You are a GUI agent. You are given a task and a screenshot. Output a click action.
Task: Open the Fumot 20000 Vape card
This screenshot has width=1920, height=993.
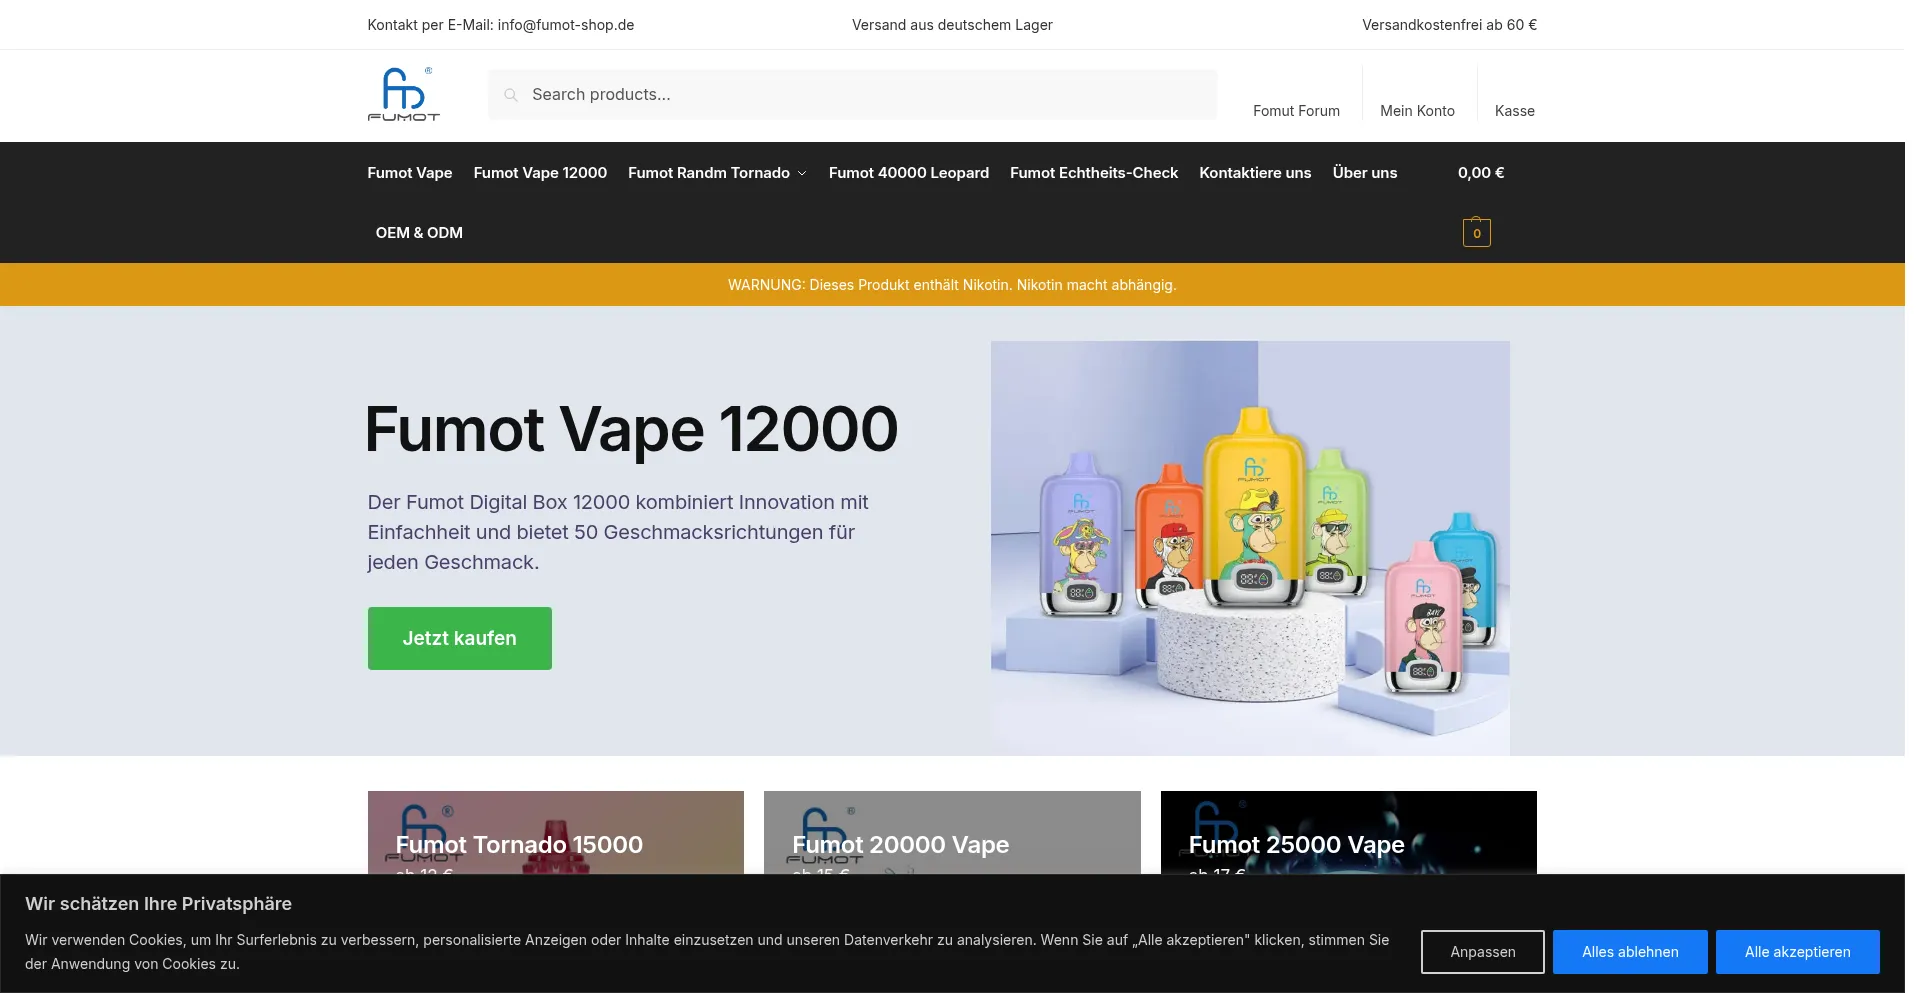point(952,833)
